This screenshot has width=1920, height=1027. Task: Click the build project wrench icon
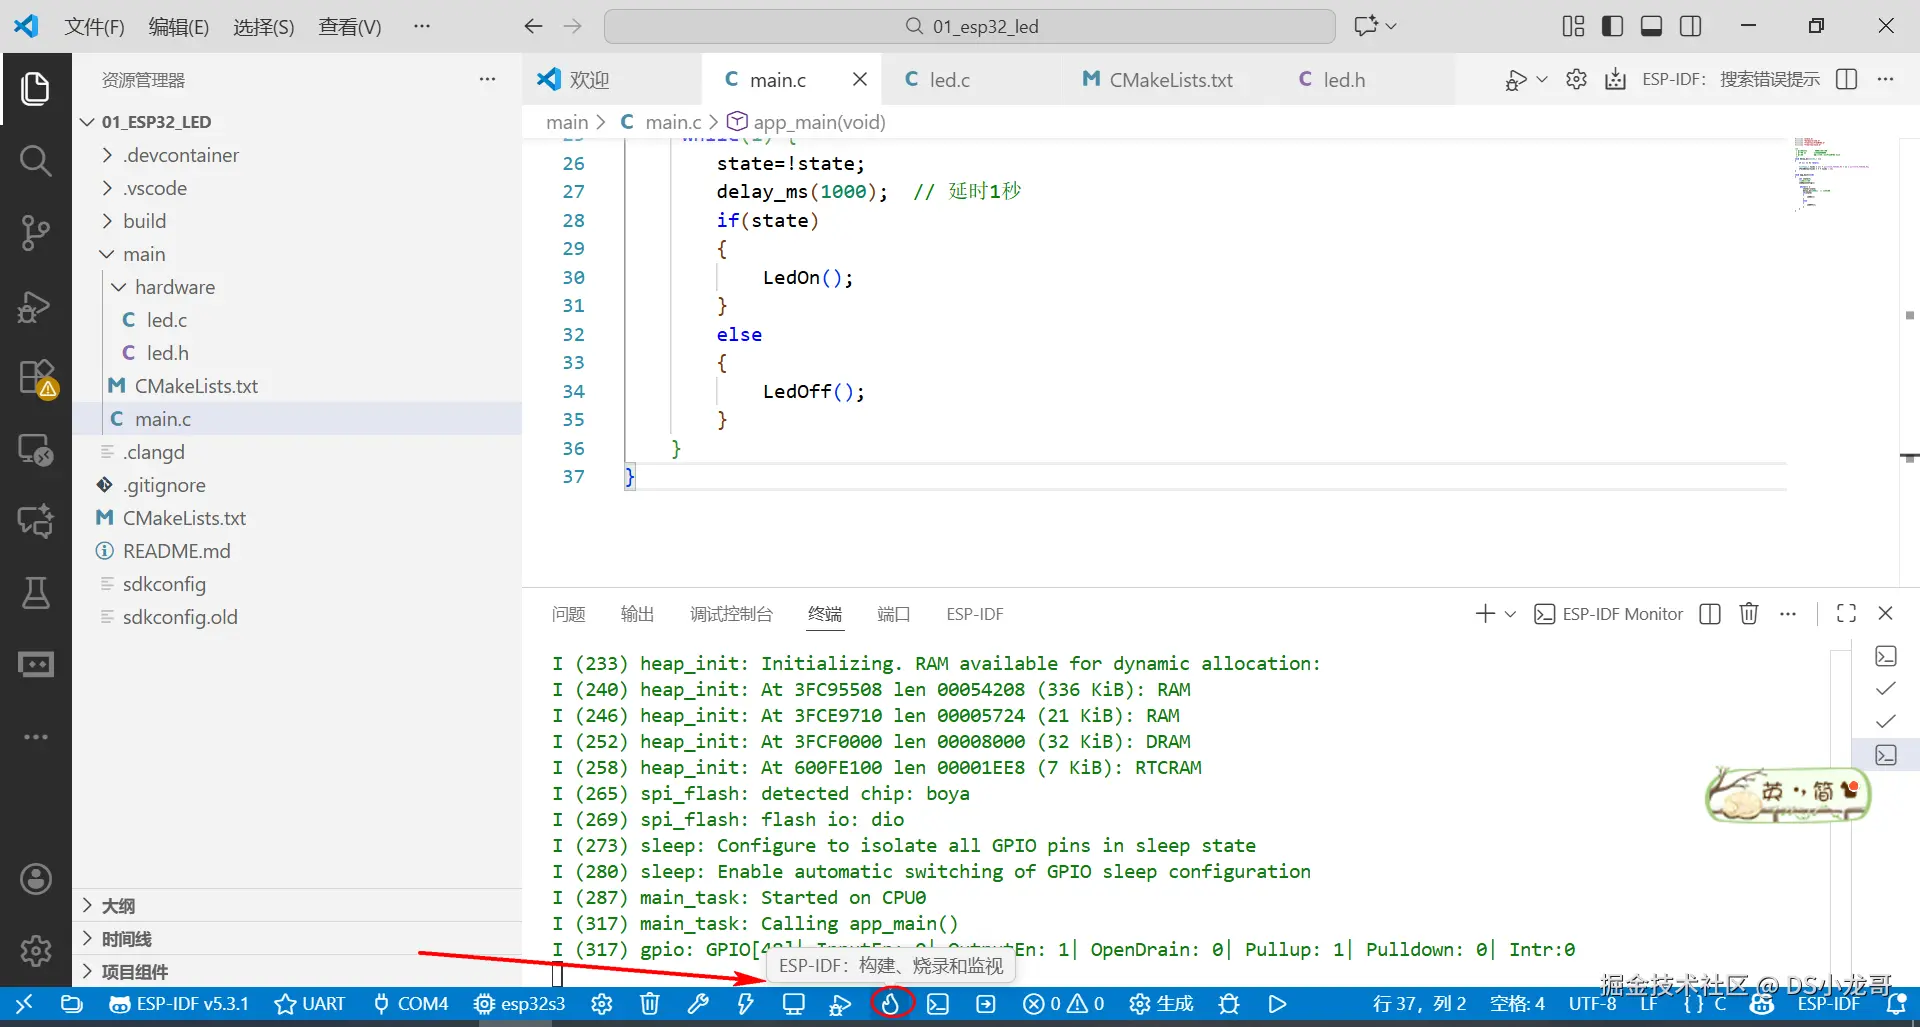click(x=698, y=1003)
